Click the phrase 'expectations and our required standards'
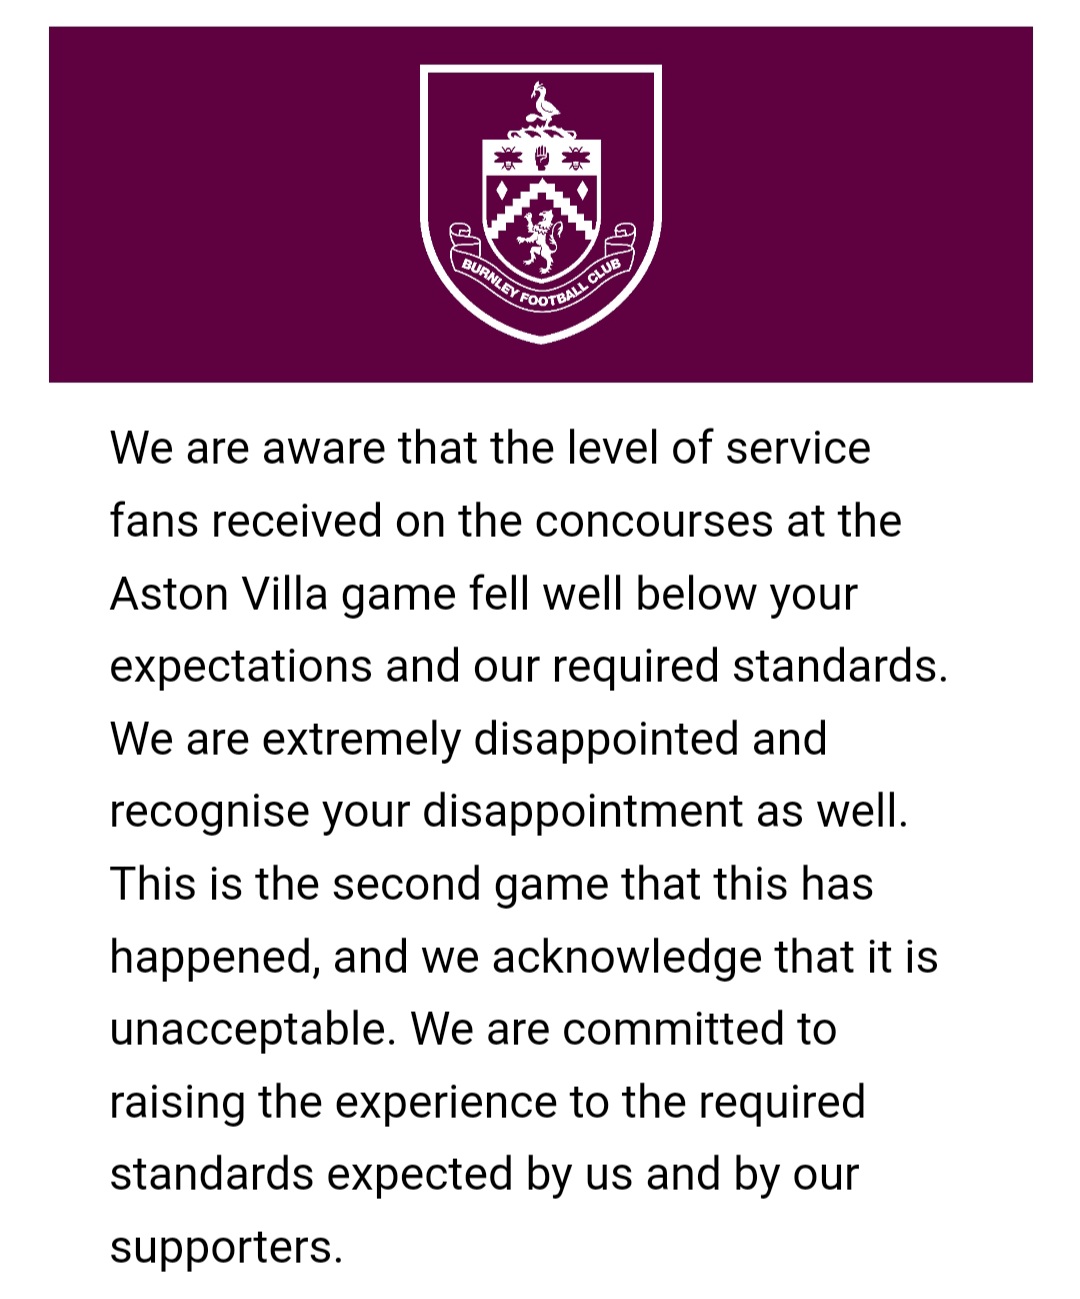The image size is (1080, 1299). point(525,667)
